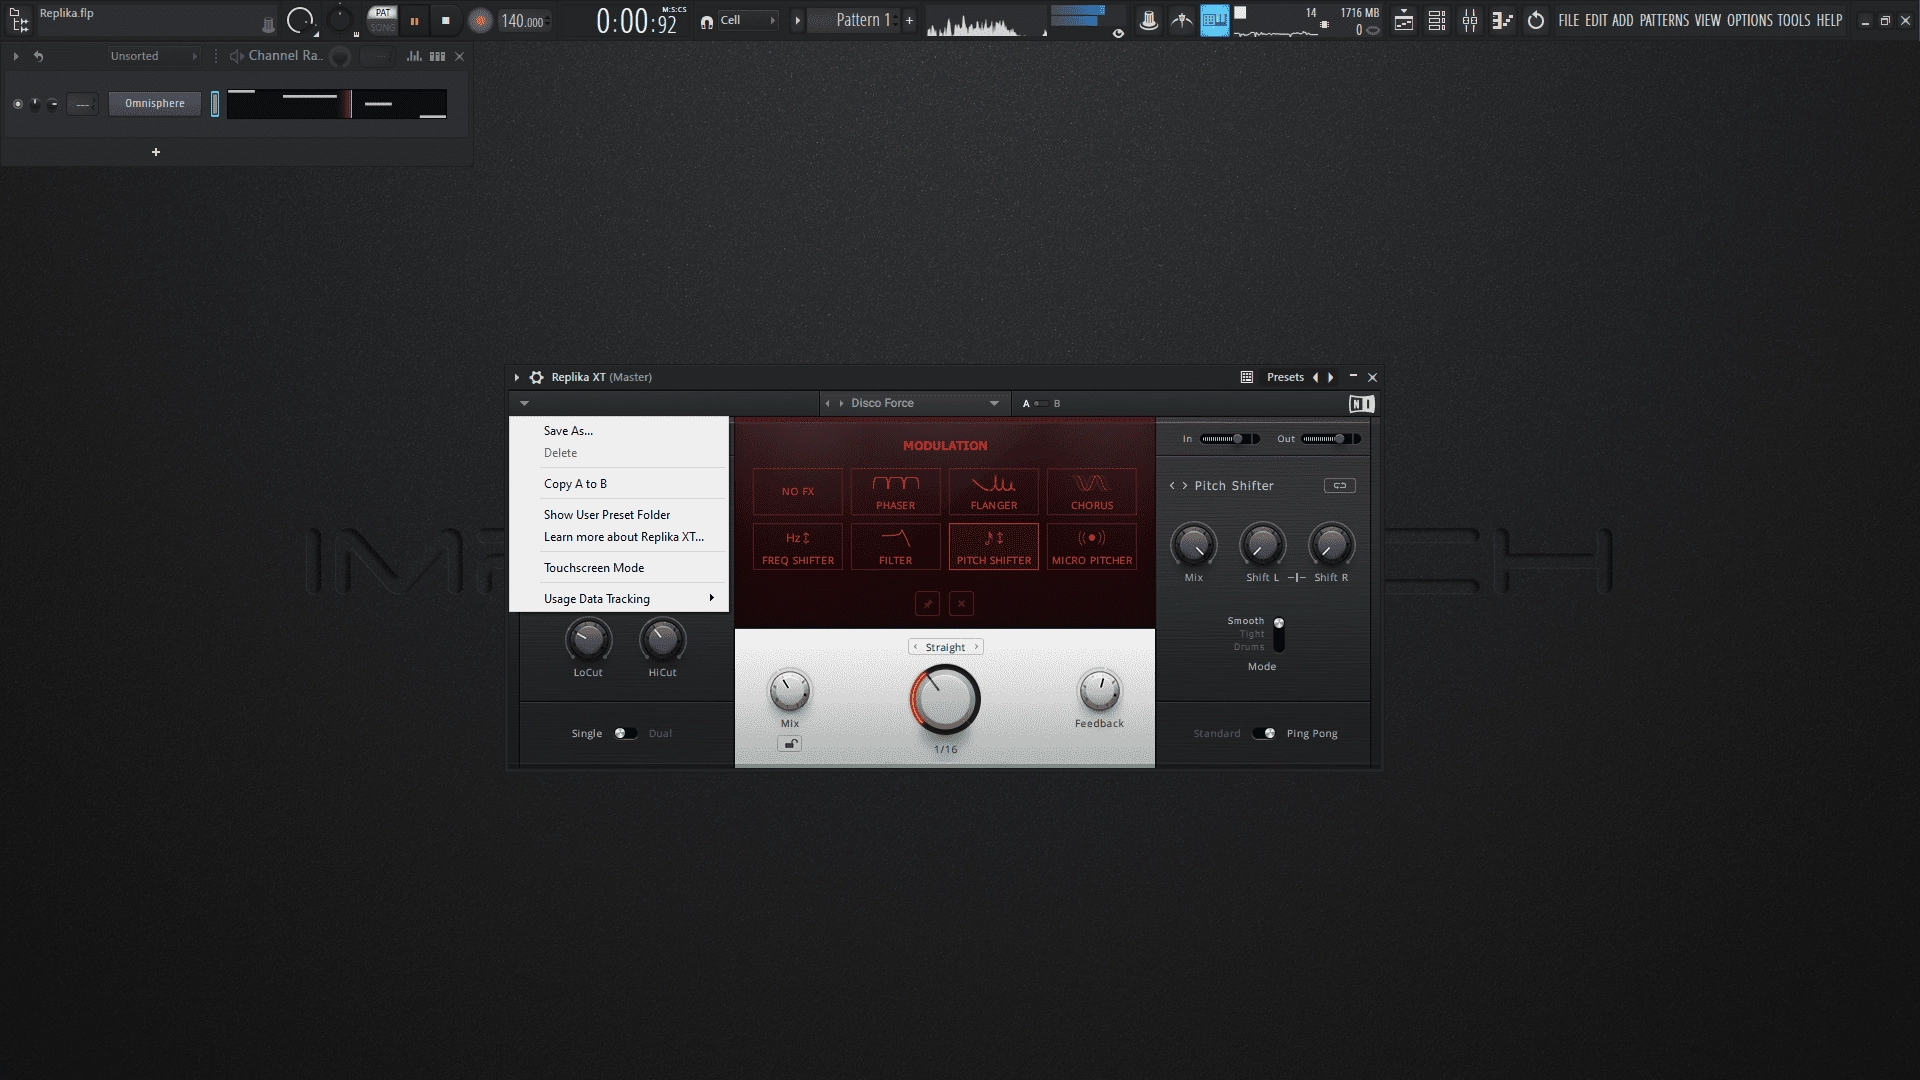The height and width of the screenshot is (1080, 1920).
Task: Add a channel with the plus button
Action: 156,152
